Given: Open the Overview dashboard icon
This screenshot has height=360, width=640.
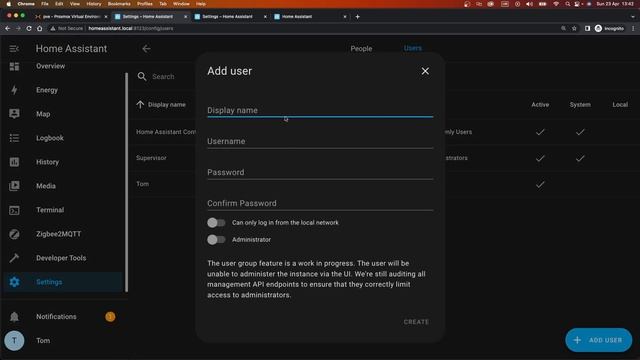Looking at the screenshot, I should (14, 66).
